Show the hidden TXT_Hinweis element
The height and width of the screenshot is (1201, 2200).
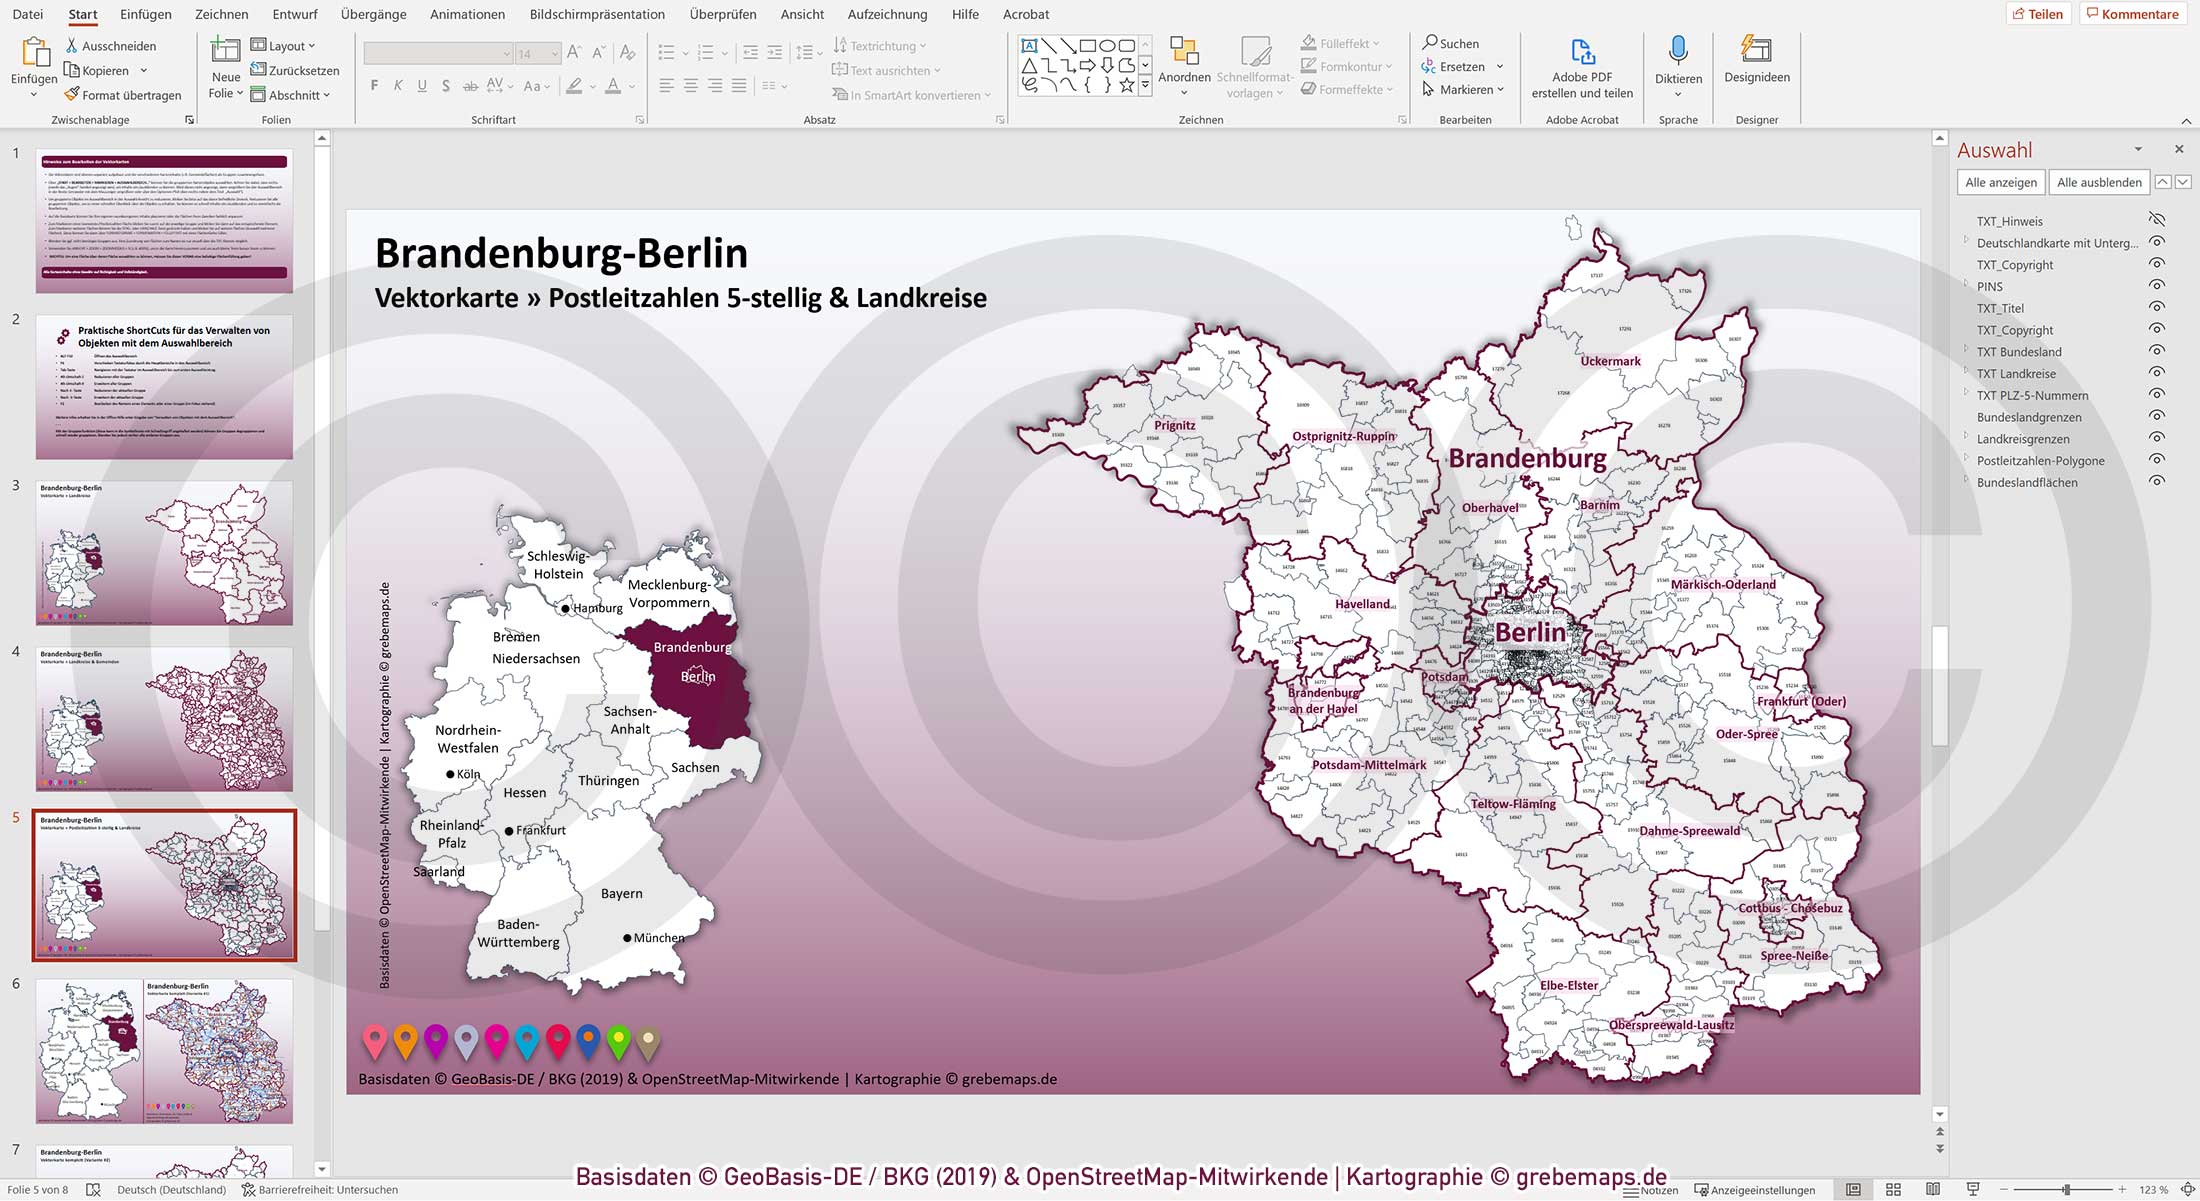coord(2158,220)
